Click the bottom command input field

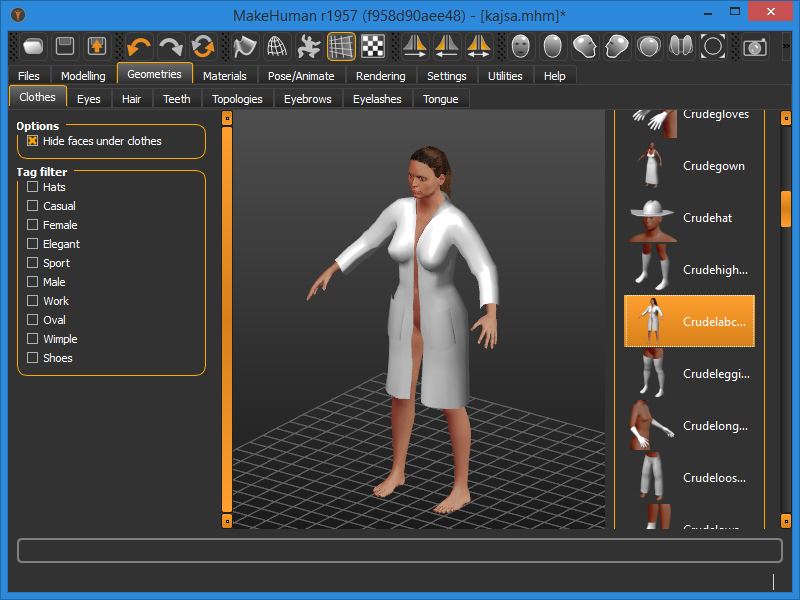(x=399, y=551)
